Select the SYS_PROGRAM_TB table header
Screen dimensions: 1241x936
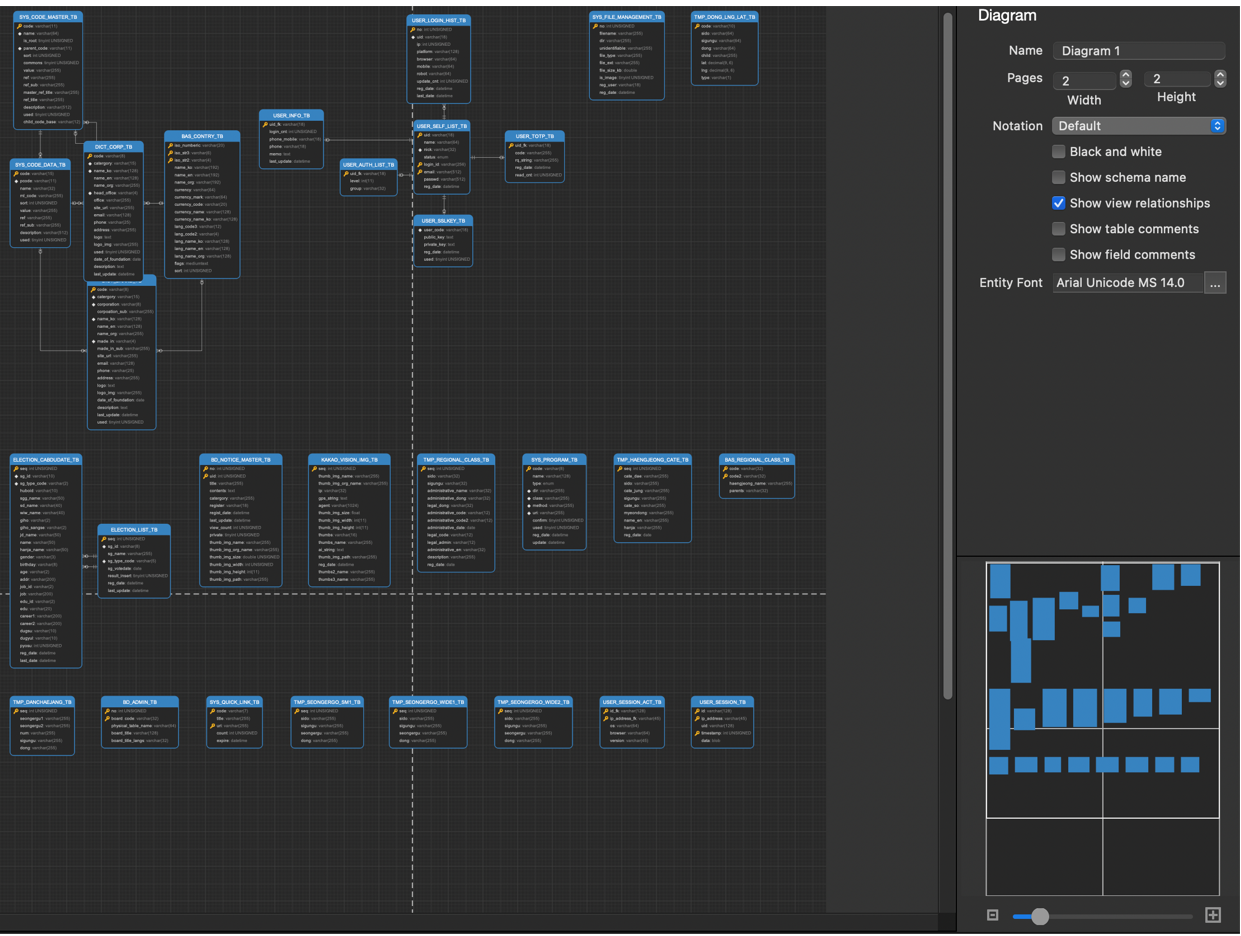tap(553, 460)
